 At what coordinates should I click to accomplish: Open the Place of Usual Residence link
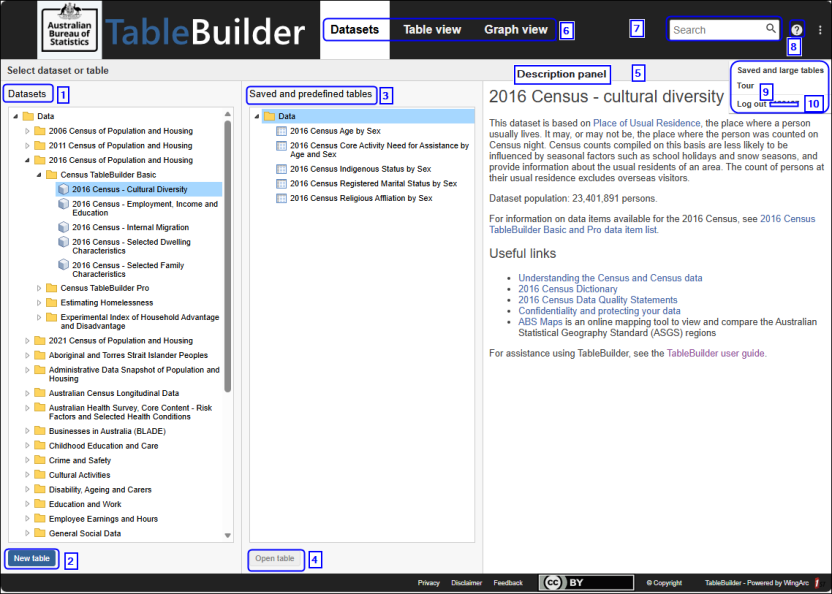(x=646, y=123)
